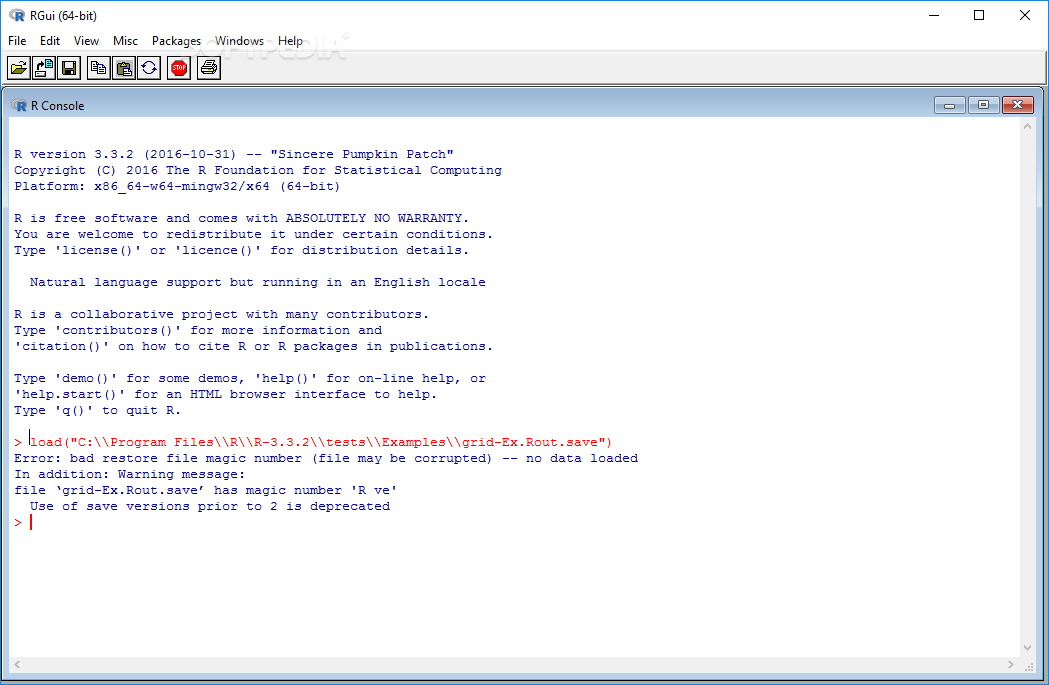
Task: Open the File menu
Action: [17, 41]
